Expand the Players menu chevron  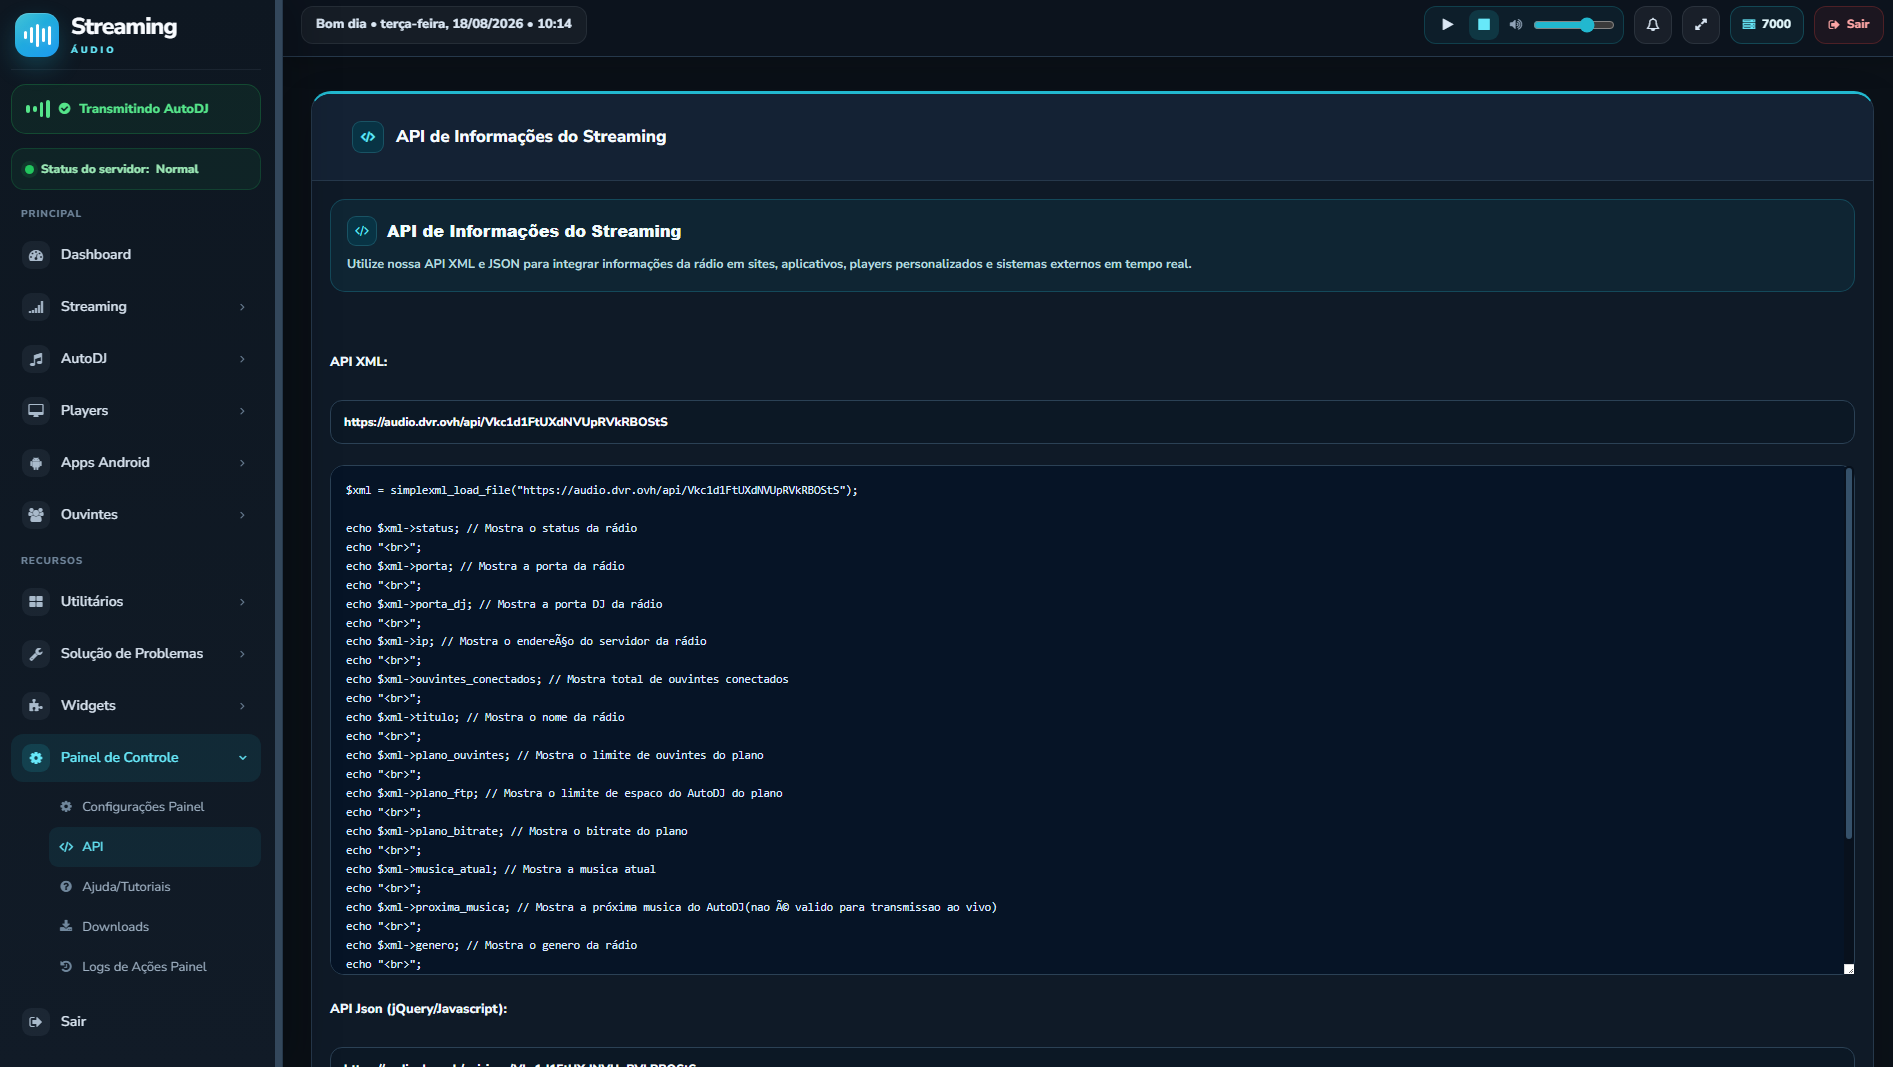click(242, 411)
